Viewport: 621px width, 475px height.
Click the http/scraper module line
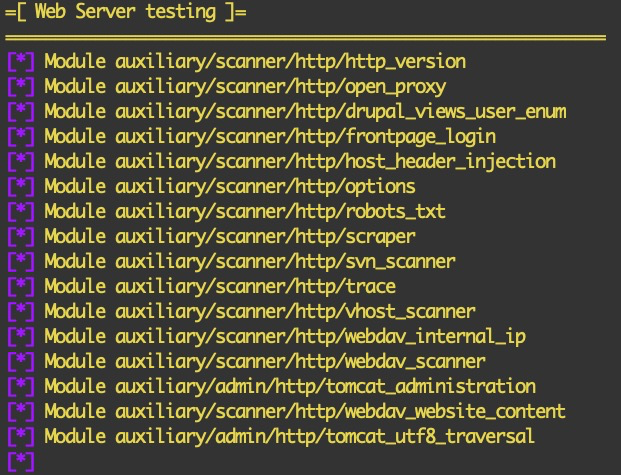(229, 237)
